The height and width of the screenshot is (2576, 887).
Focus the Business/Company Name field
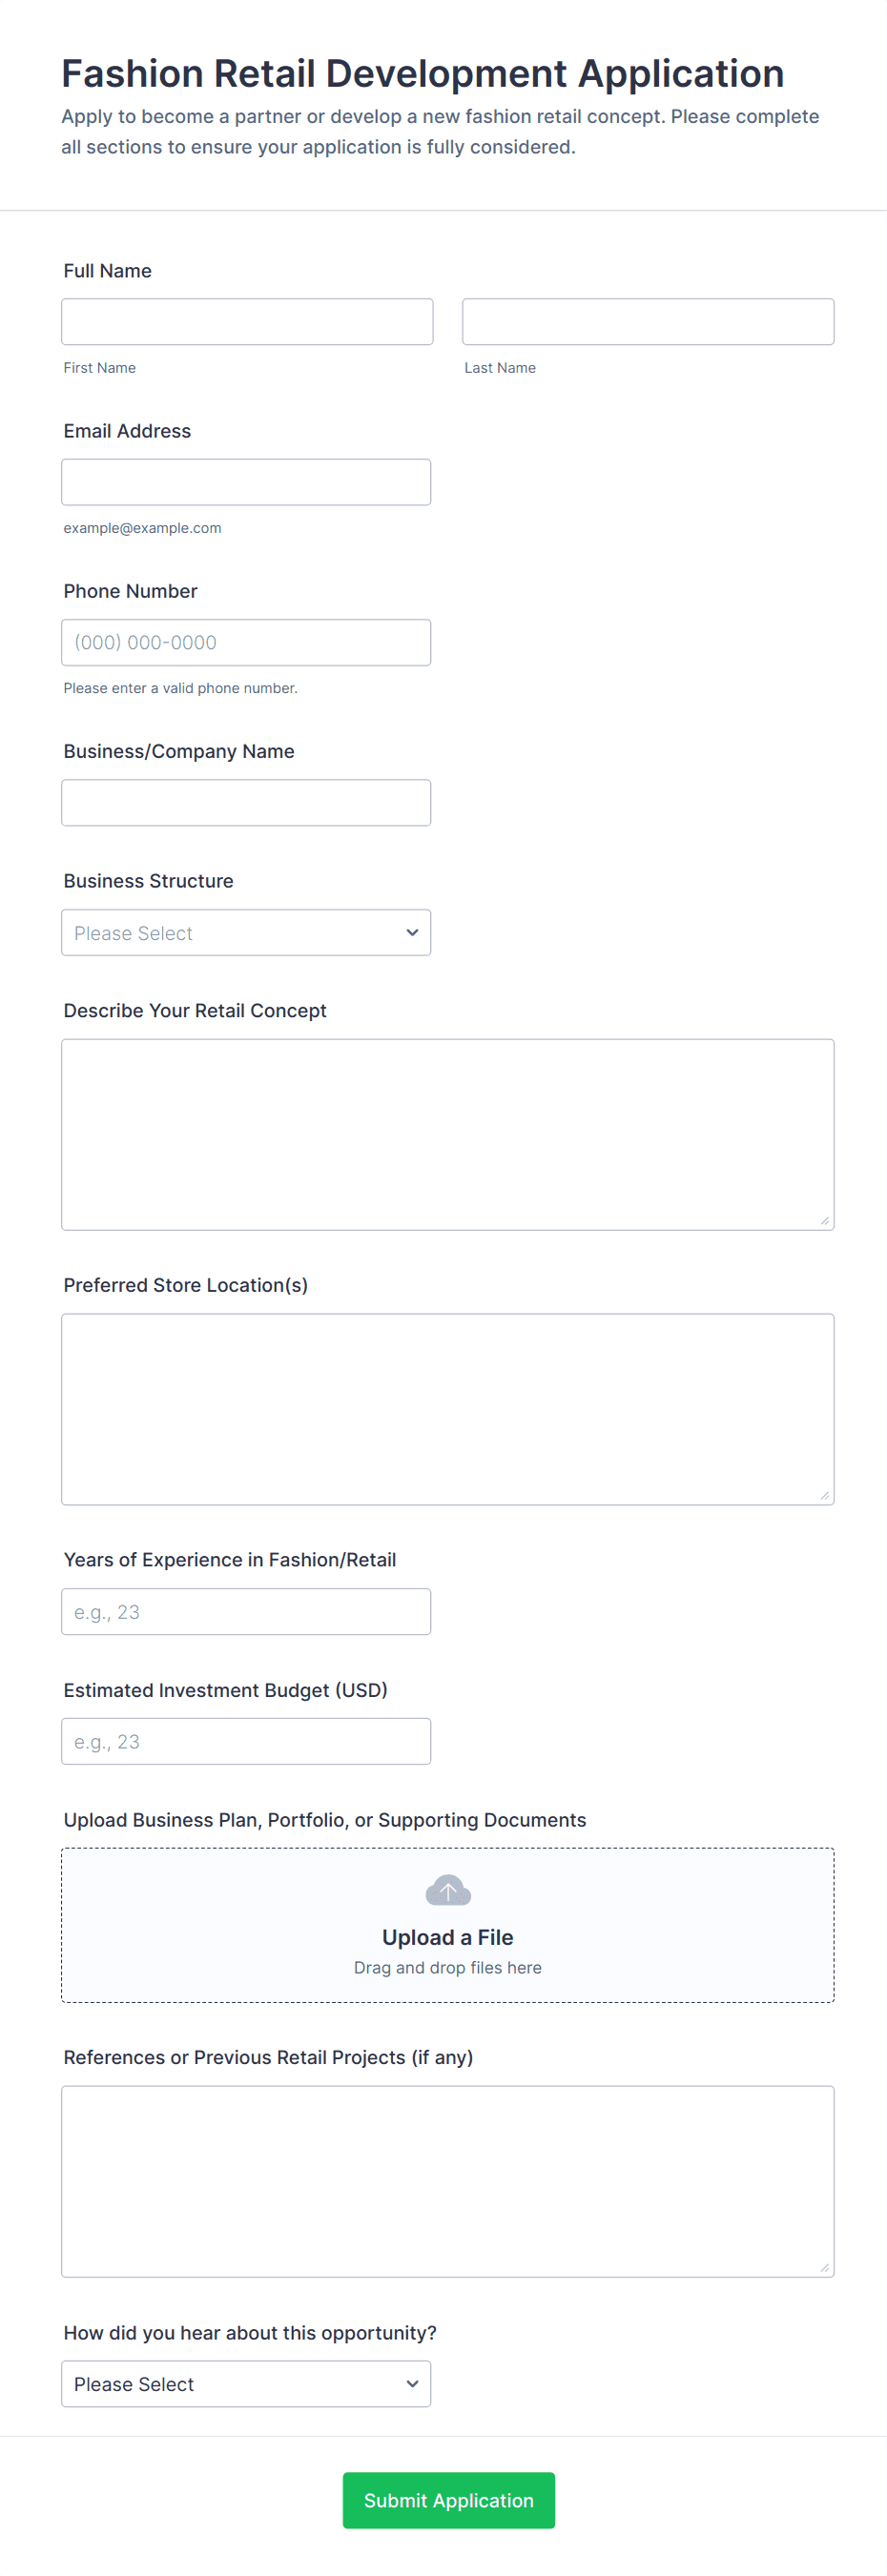245,802
